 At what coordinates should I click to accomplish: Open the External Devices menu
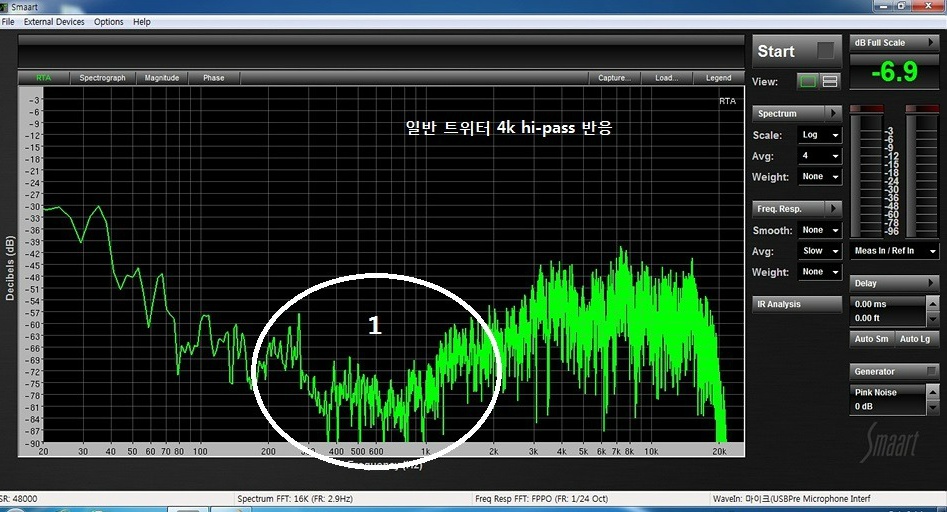[54, 21]
